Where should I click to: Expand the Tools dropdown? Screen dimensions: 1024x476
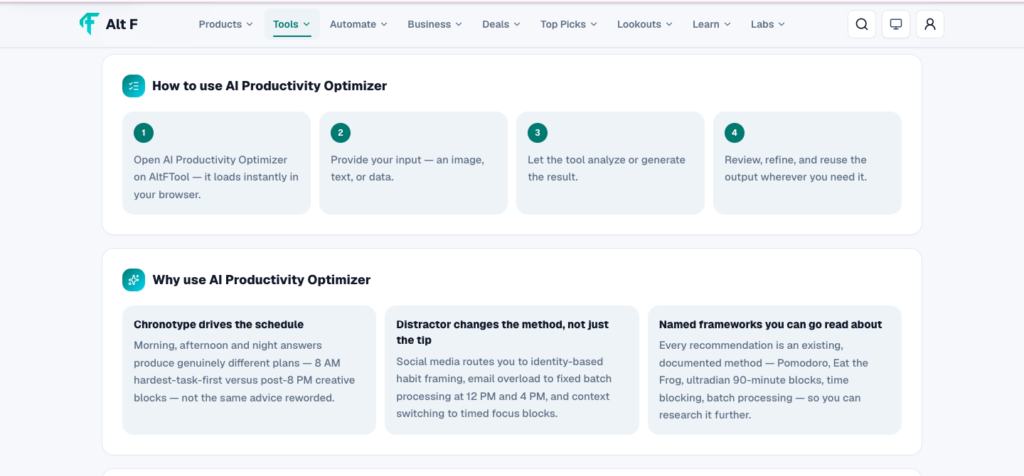291,24
